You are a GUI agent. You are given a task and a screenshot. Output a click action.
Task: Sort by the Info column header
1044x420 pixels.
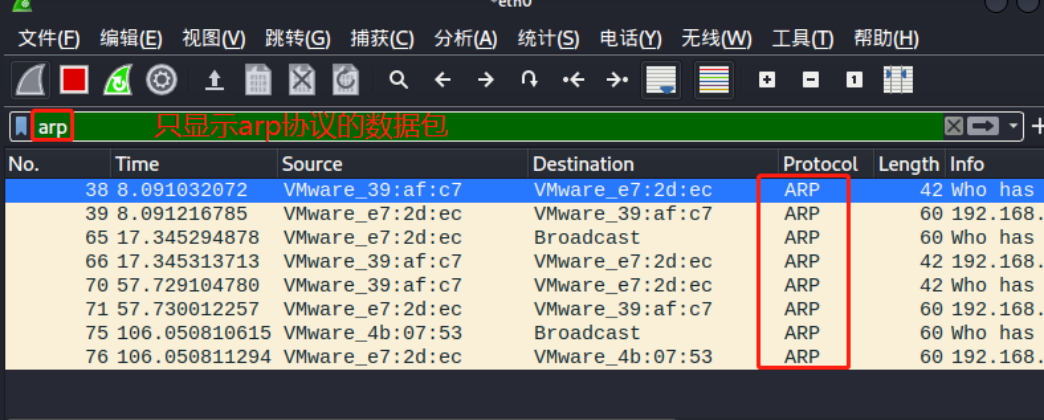995,164
